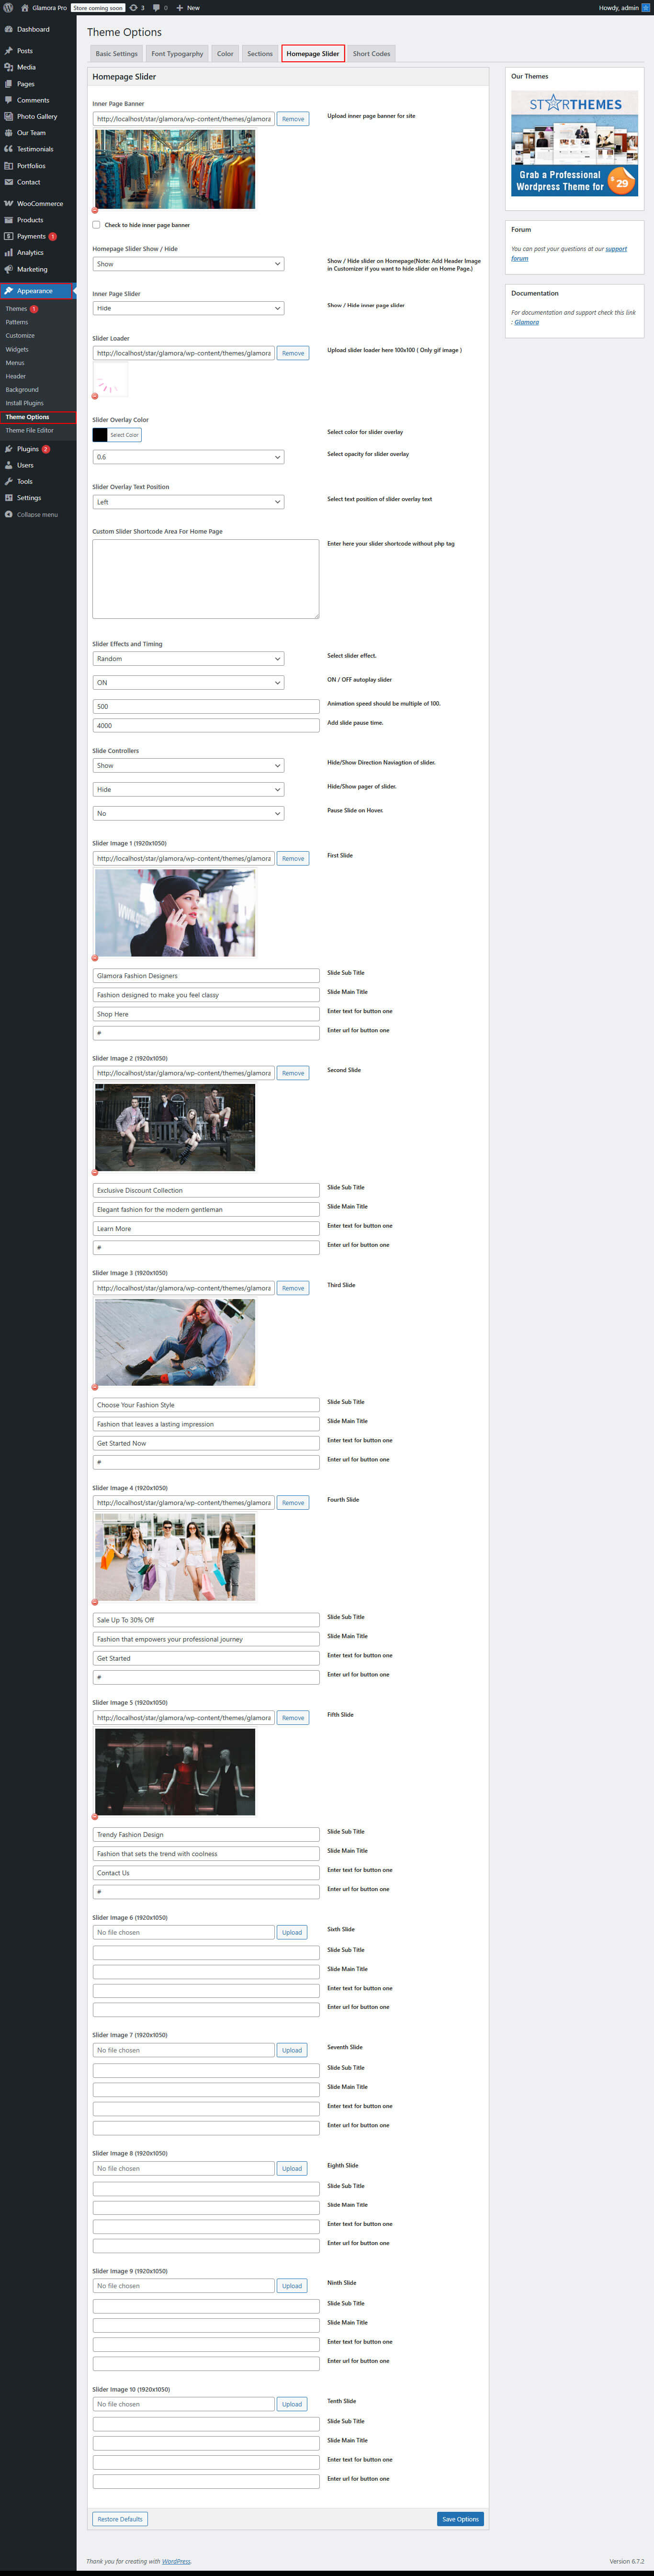The height and width of the screenshot is (2576, 654).
Task: Open the Analytics bar chart icon
Action: (x=8, y=253)
